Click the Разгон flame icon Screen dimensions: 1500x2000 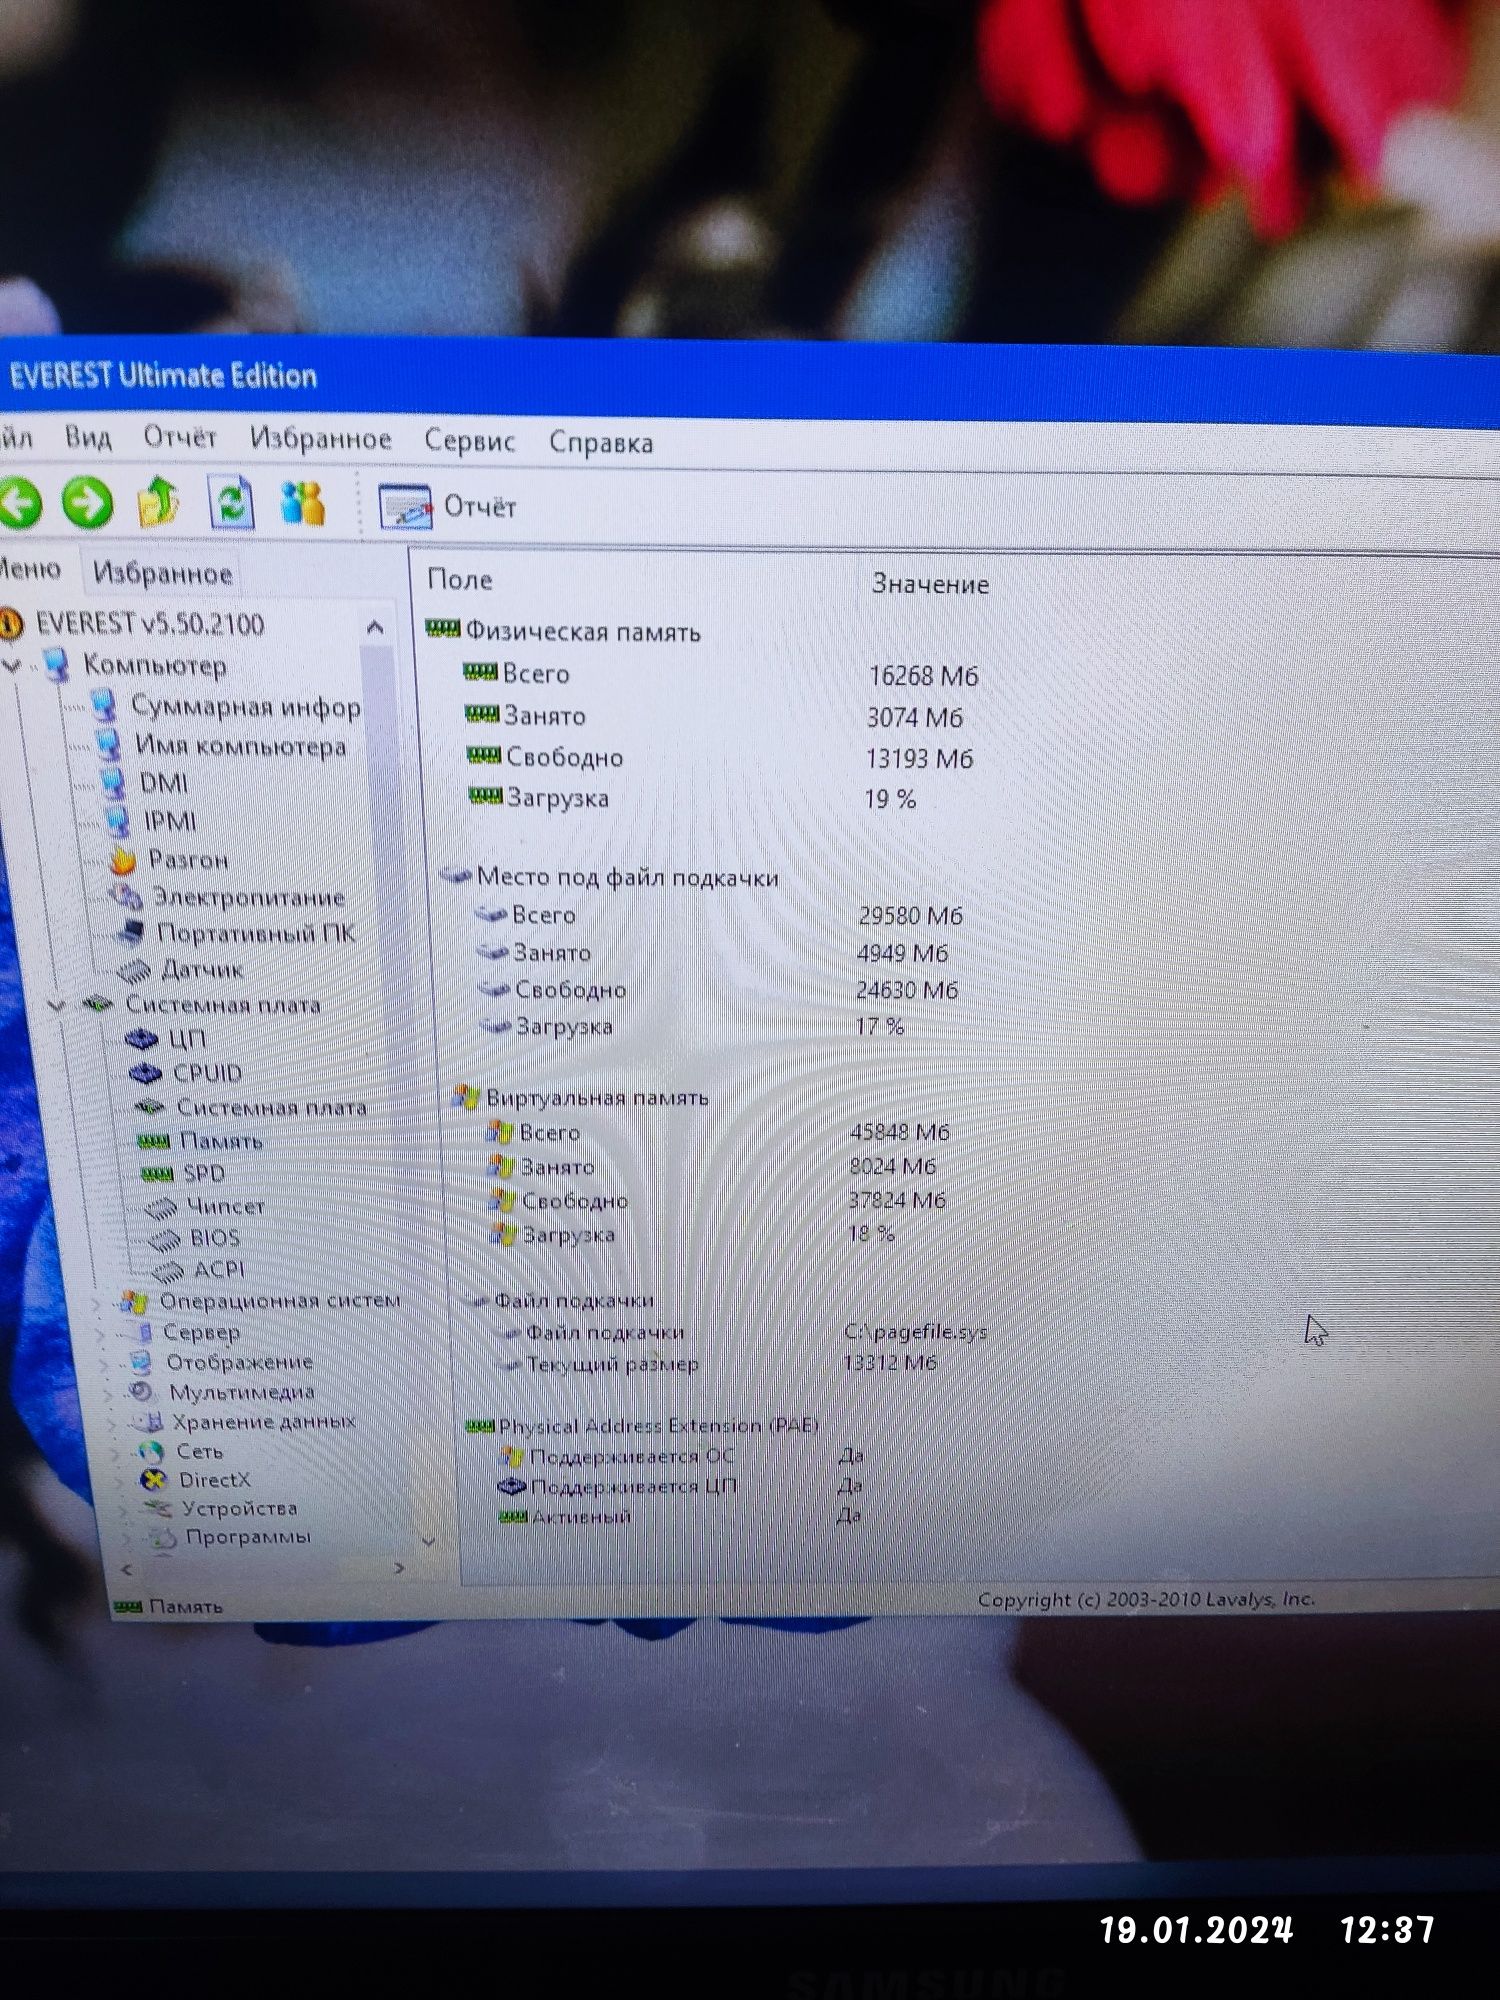point(122,859)
